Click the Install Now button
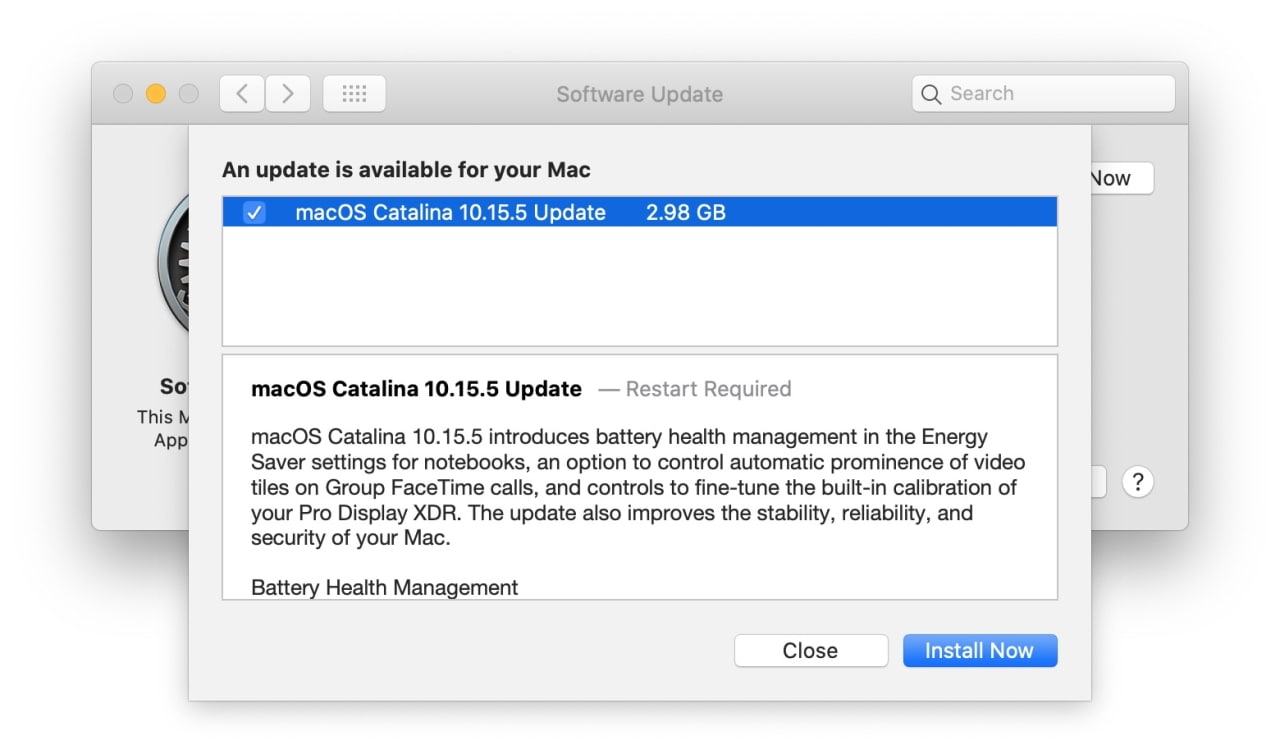Viewport: 1280px width, 745px height. [x=979, y=650]
